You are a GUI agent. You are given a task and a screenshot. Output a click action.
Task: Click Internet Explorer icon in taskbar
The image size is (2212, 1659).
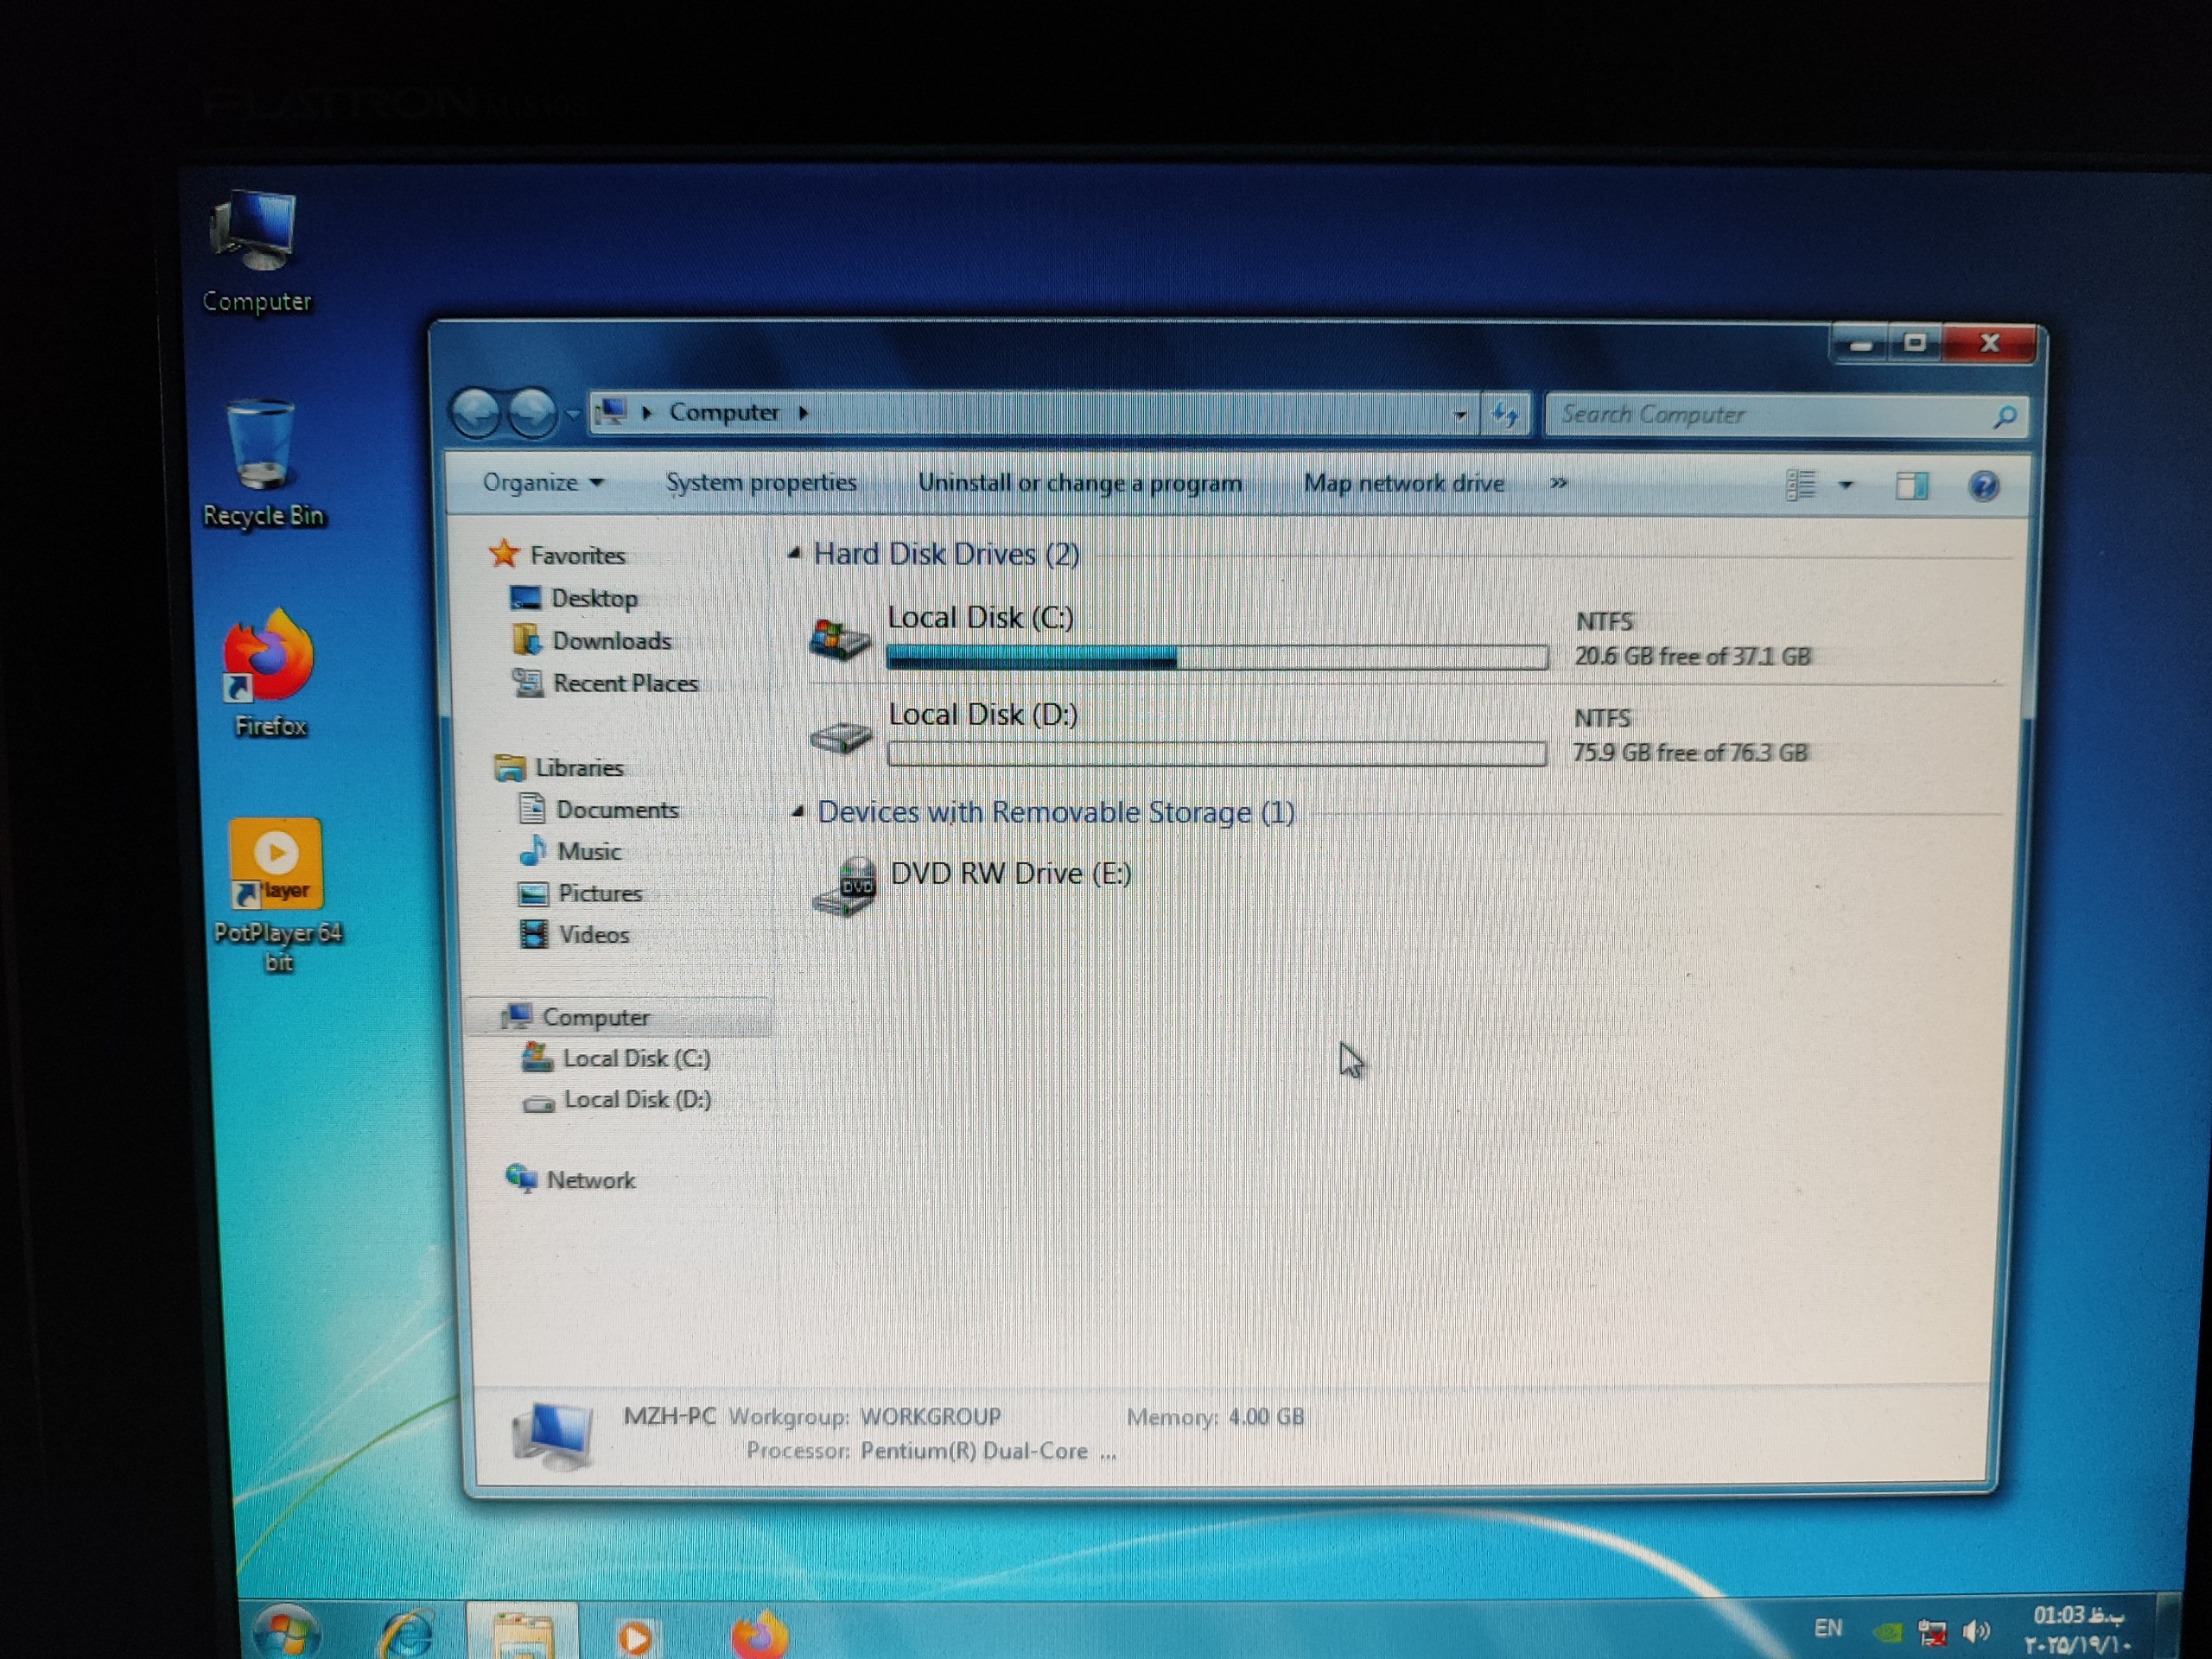click(407, 1635)
